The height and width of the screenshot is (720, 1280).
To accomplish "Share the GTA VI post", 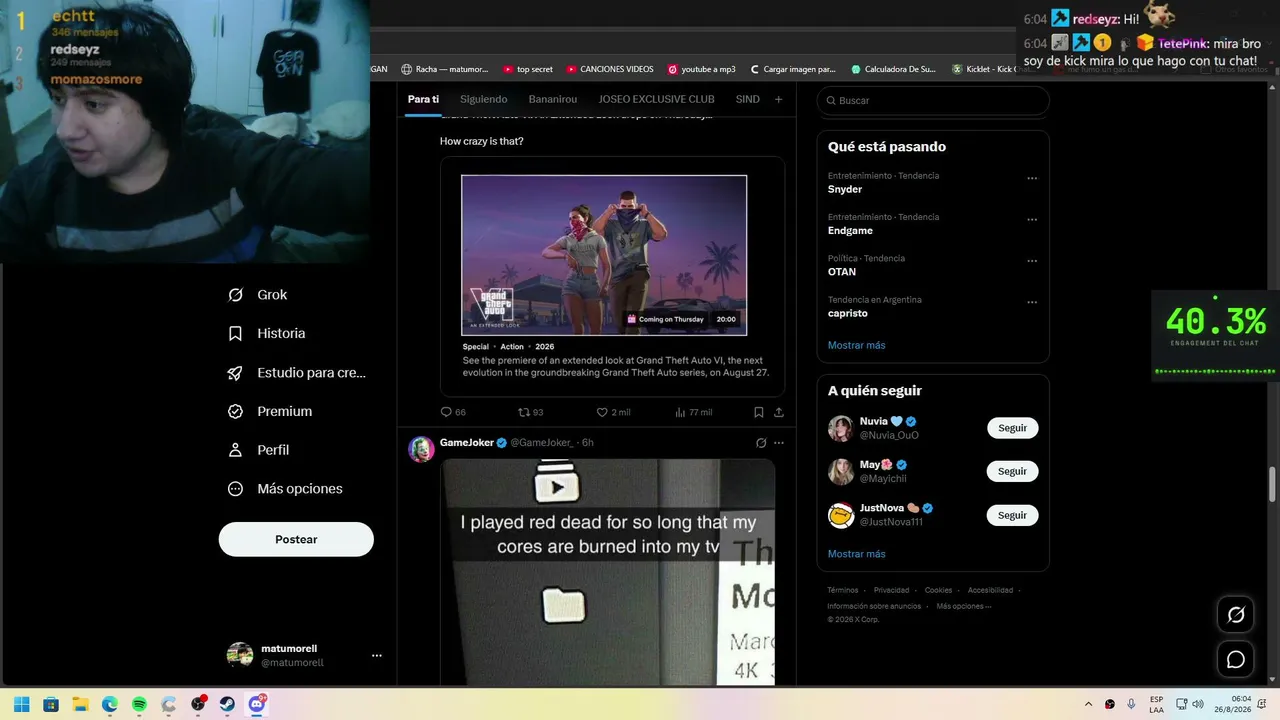I will click(x=779, y=412).
